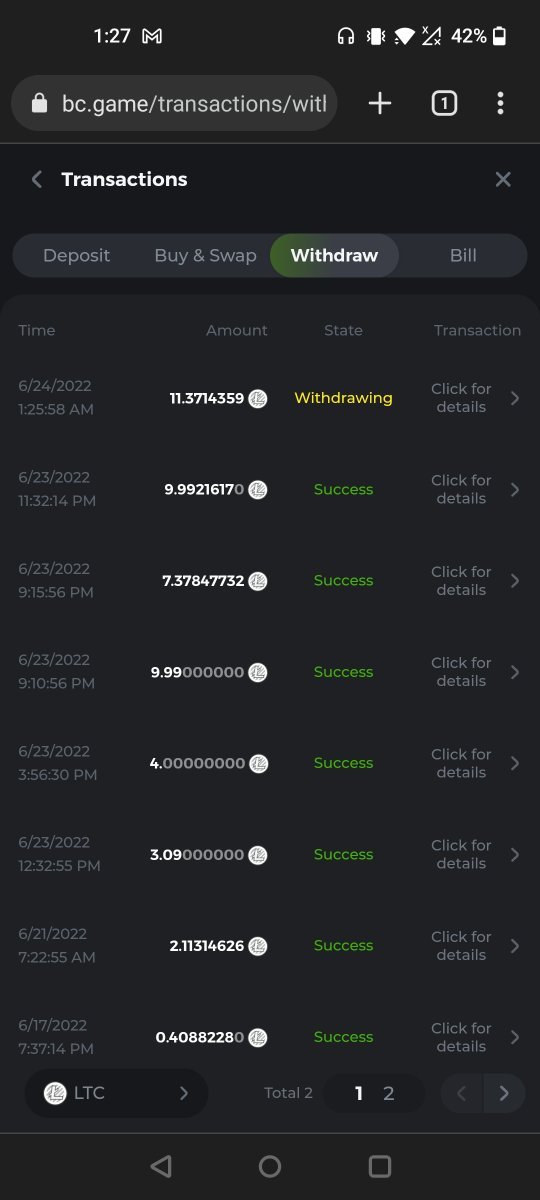Viewport: 540px width, 1200px height.
Task: Open a new browser tab with plus icon
Action: point(380,103)
